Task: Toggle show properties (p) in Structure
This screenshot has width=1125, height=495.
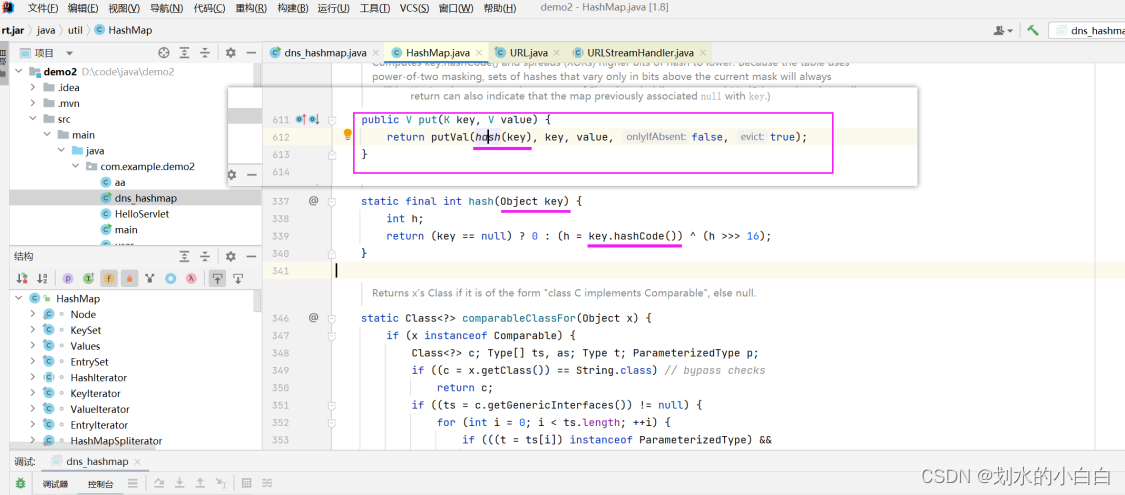Action: coord(68,278)
